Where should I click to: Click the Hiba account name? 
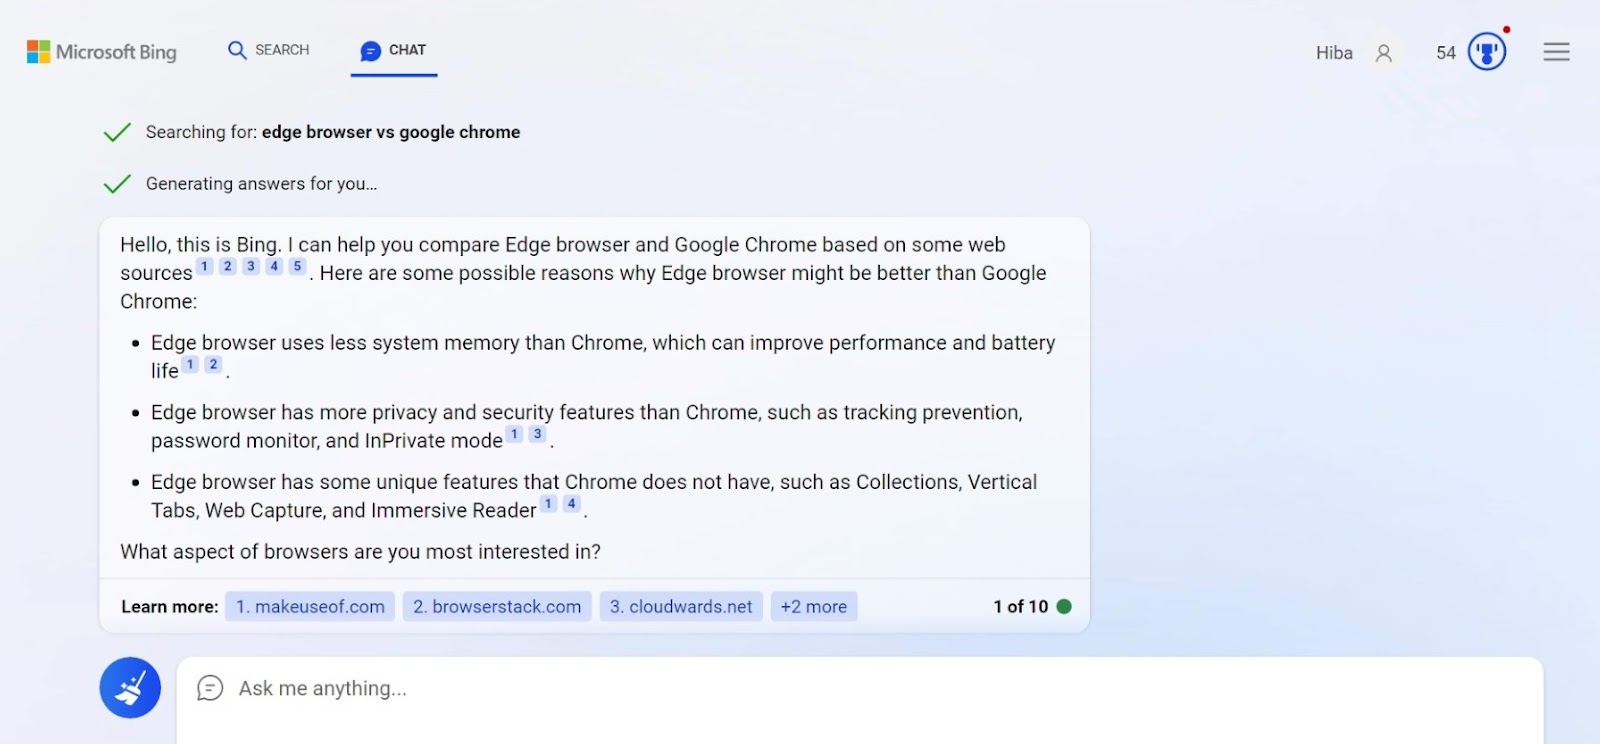pos(1334,53)
